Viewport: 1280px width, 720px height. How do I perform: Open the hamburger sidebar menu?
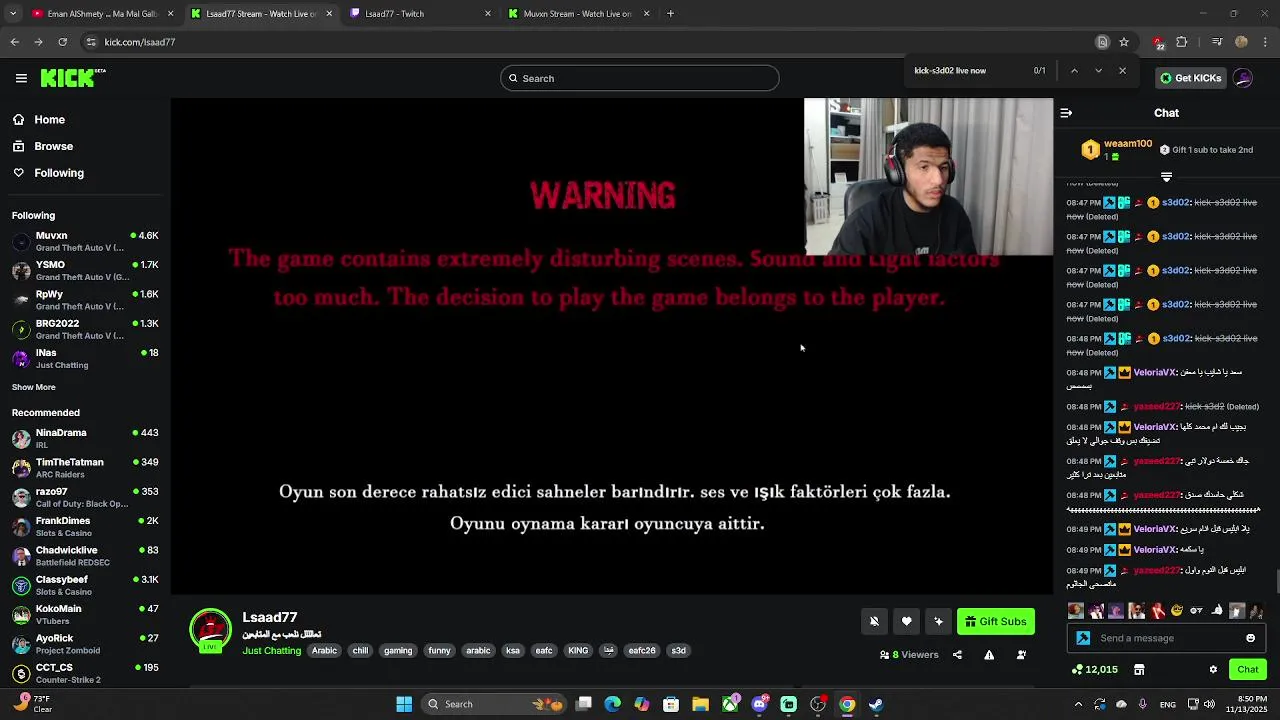point(21,78)
